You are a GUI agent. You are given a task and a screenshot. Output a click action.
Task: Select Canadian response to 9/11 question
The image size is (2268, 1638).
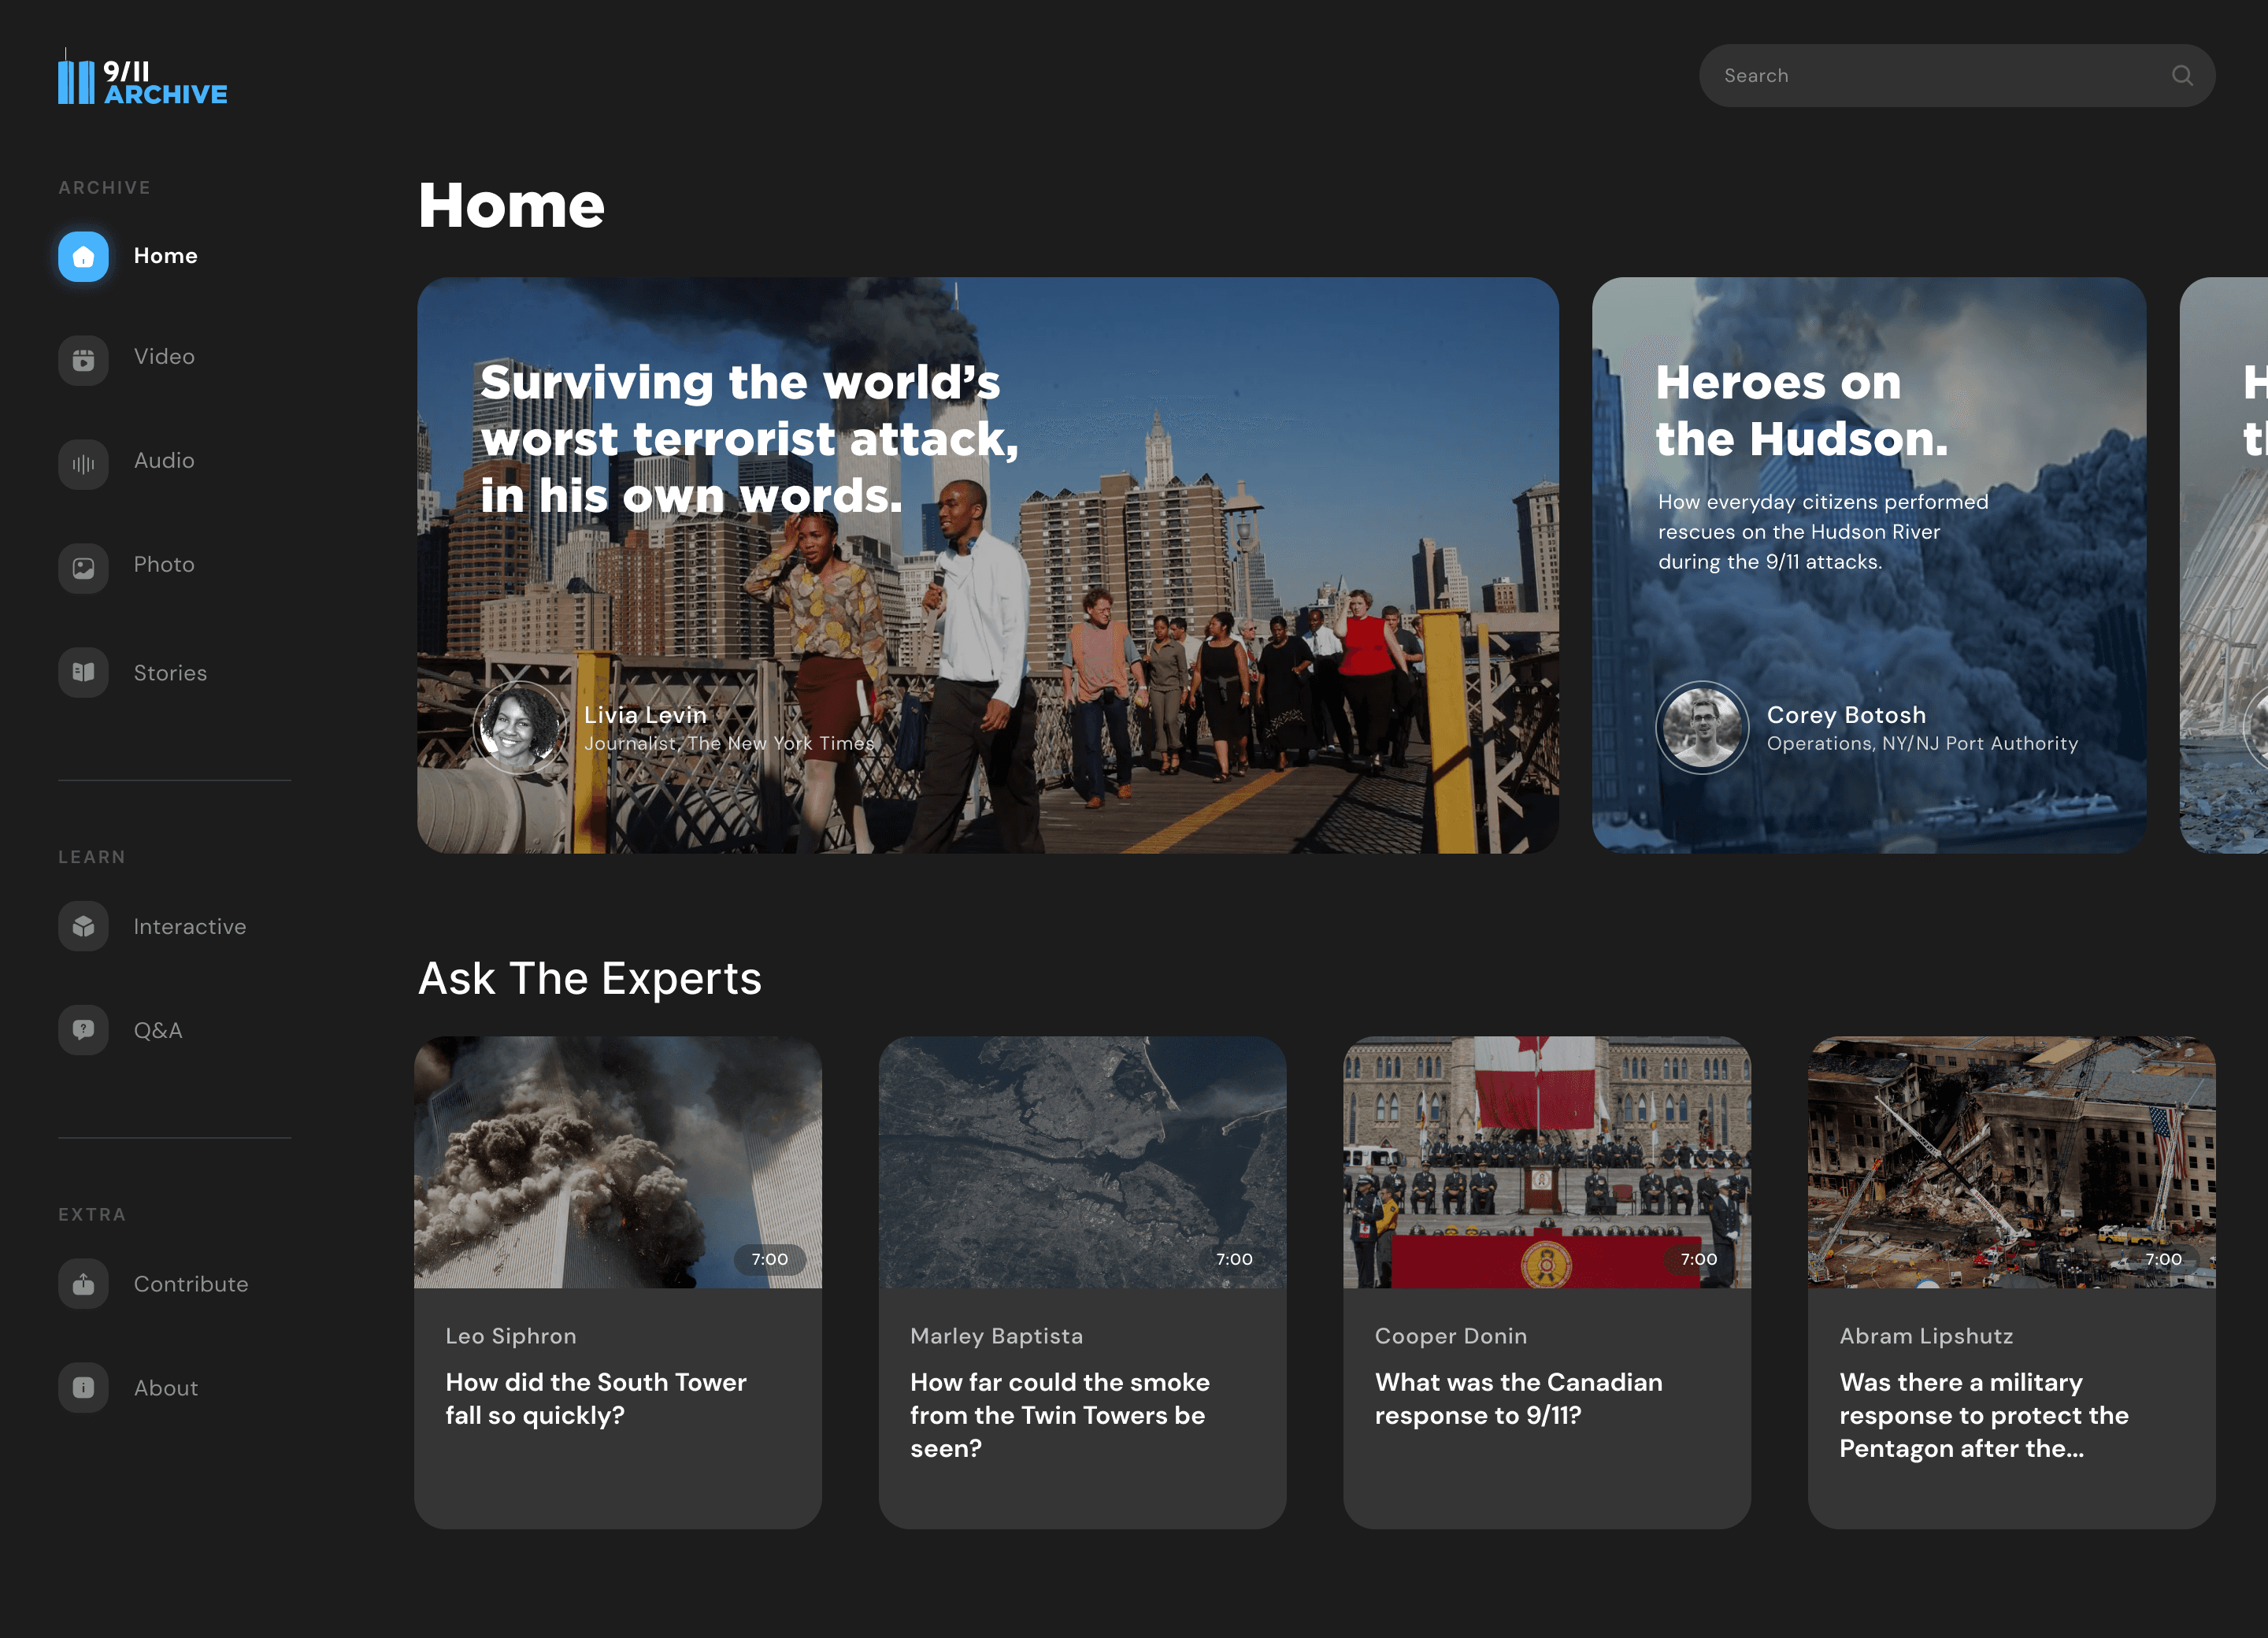pyautogui.click(x=1518, y=1398)
